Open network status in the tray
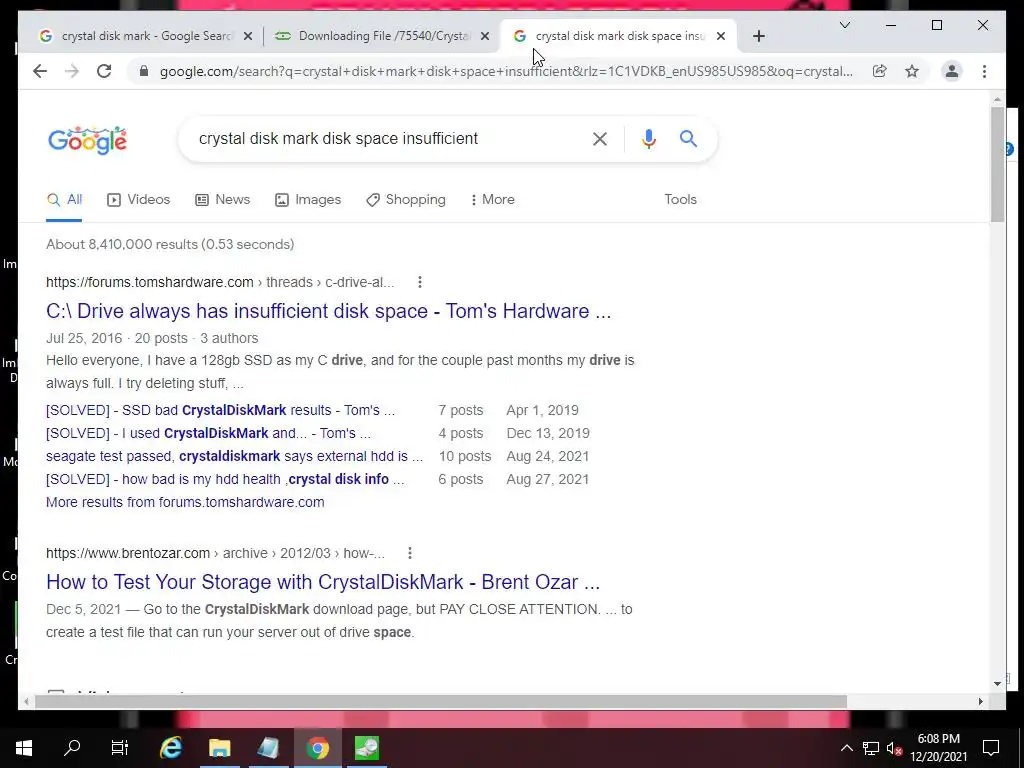Viewport: 1024px width, 768px height. click(871, 748)
